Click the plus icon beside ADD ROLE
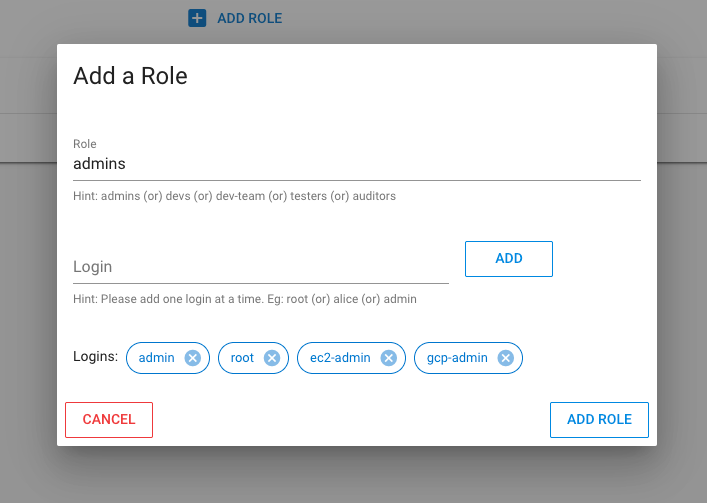This screenshot has height=503, width=707. coord(198,18)
